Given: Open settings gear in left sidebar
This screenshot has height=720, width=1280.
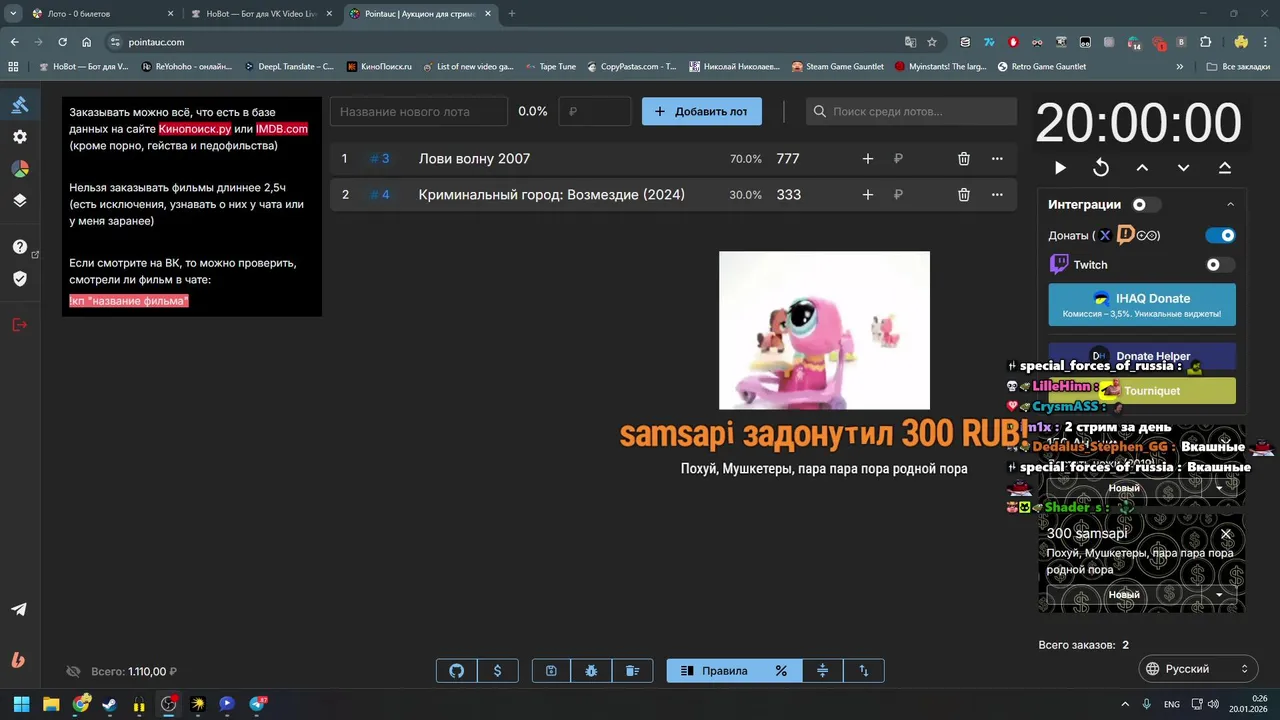Looking at the screenshot, I should (20, 137).
